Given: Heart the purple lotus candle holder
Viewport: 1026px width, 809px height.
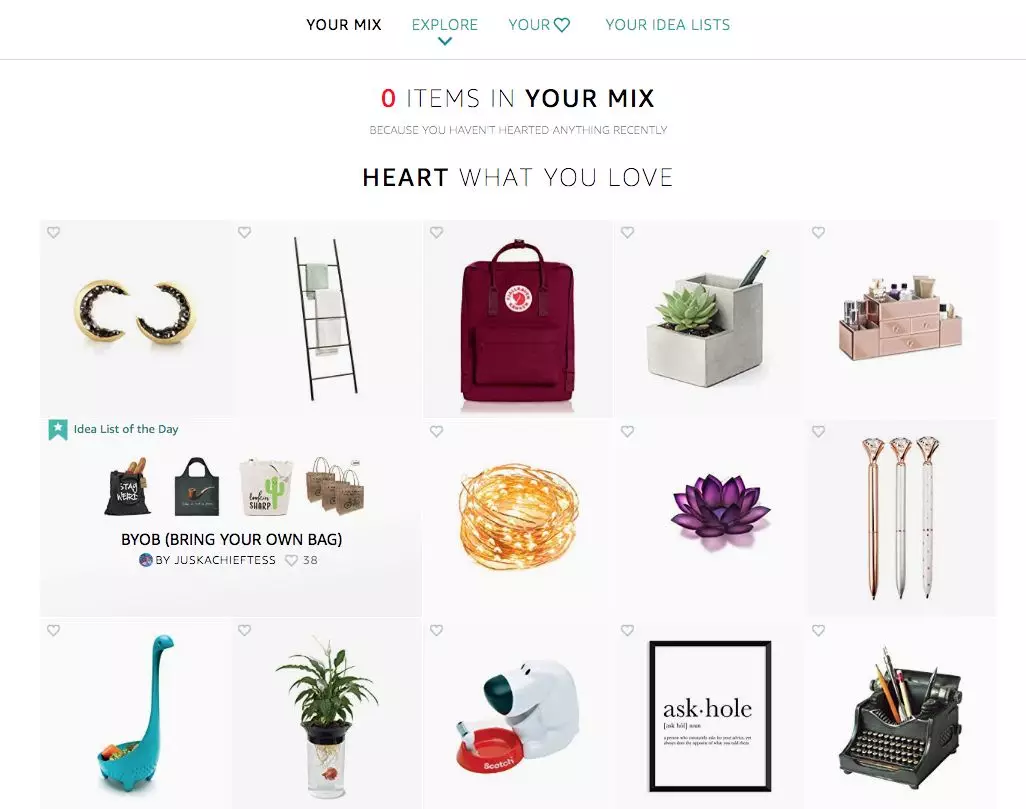Looking at the screenshot, I should coord(628,431).
